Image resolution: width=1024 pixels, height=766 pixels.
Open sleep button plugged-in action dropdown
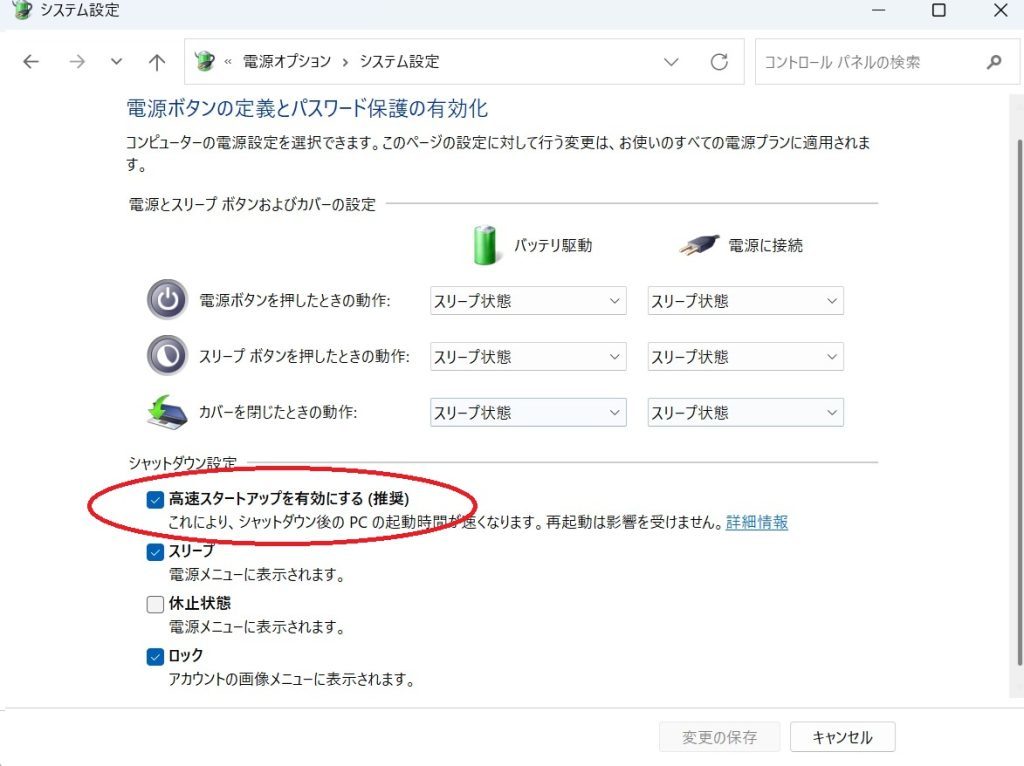[x=745, y=357]
